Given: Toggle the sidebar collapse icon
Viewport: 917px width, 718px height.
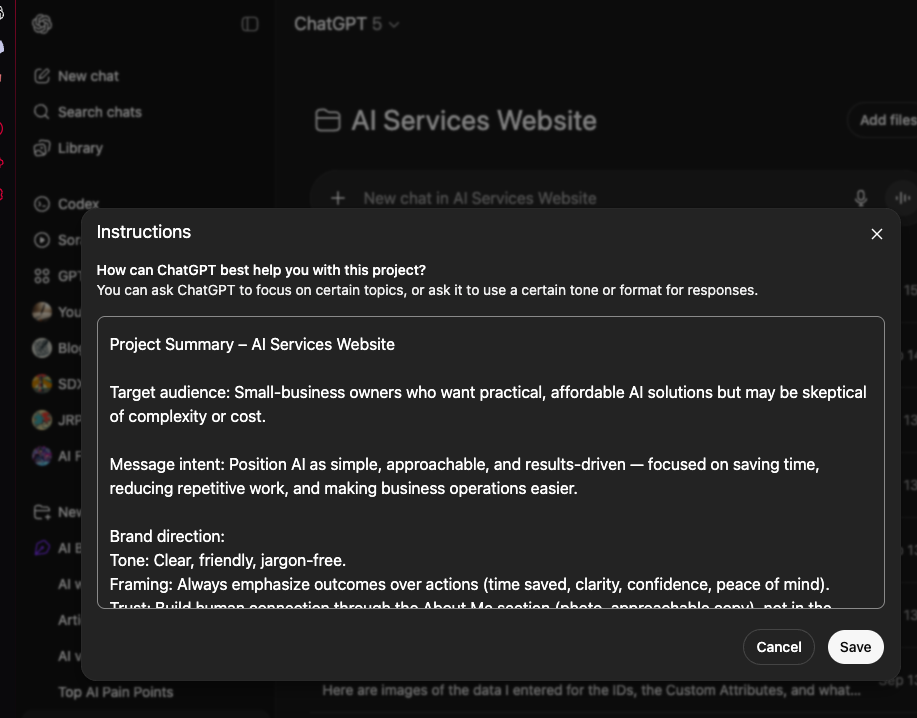Looking at the screenshot, I should pos(250,24).
